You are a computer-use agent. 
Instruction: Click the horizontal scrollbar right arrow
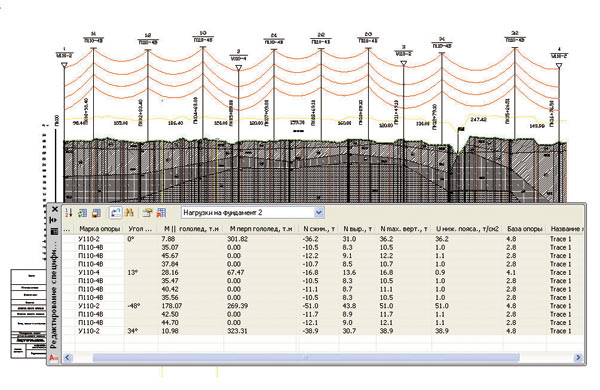pos(578,357)
